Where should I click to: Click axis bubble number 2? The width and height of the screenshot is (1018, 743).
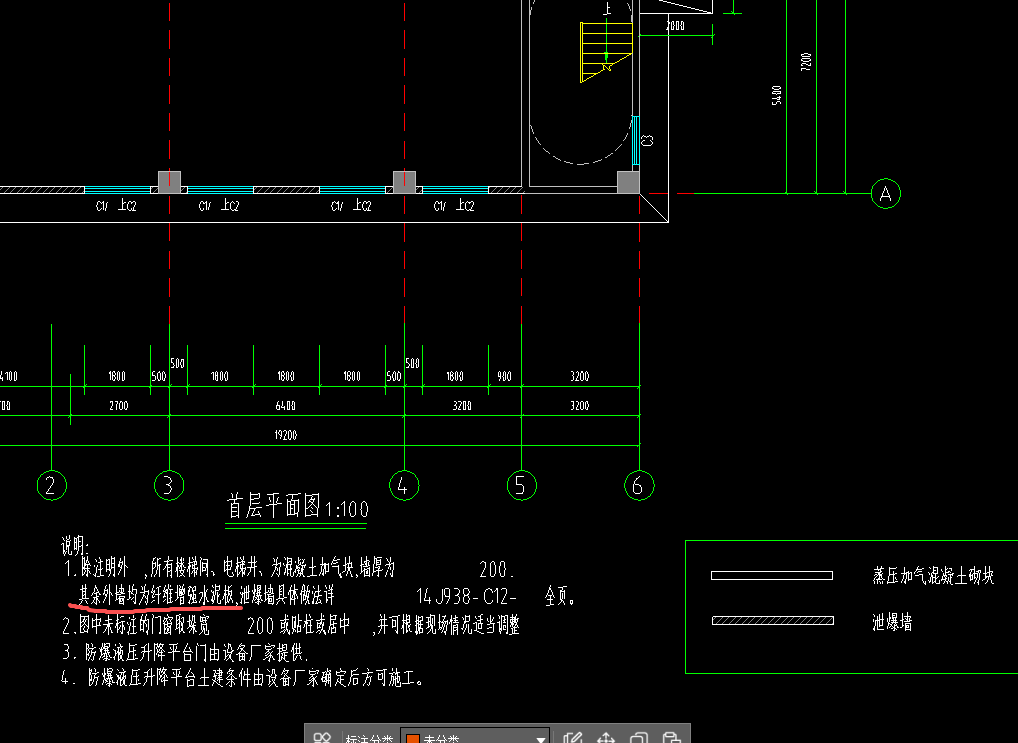pos(51,486)
